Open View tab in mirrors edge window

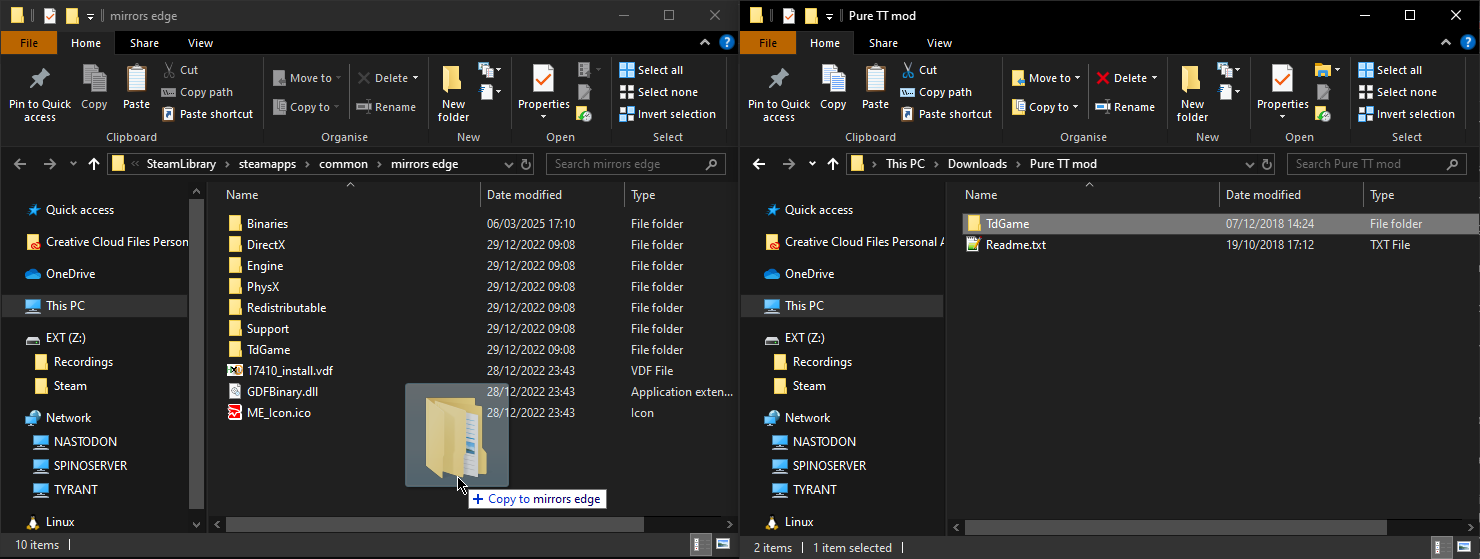tap(200, 43)
